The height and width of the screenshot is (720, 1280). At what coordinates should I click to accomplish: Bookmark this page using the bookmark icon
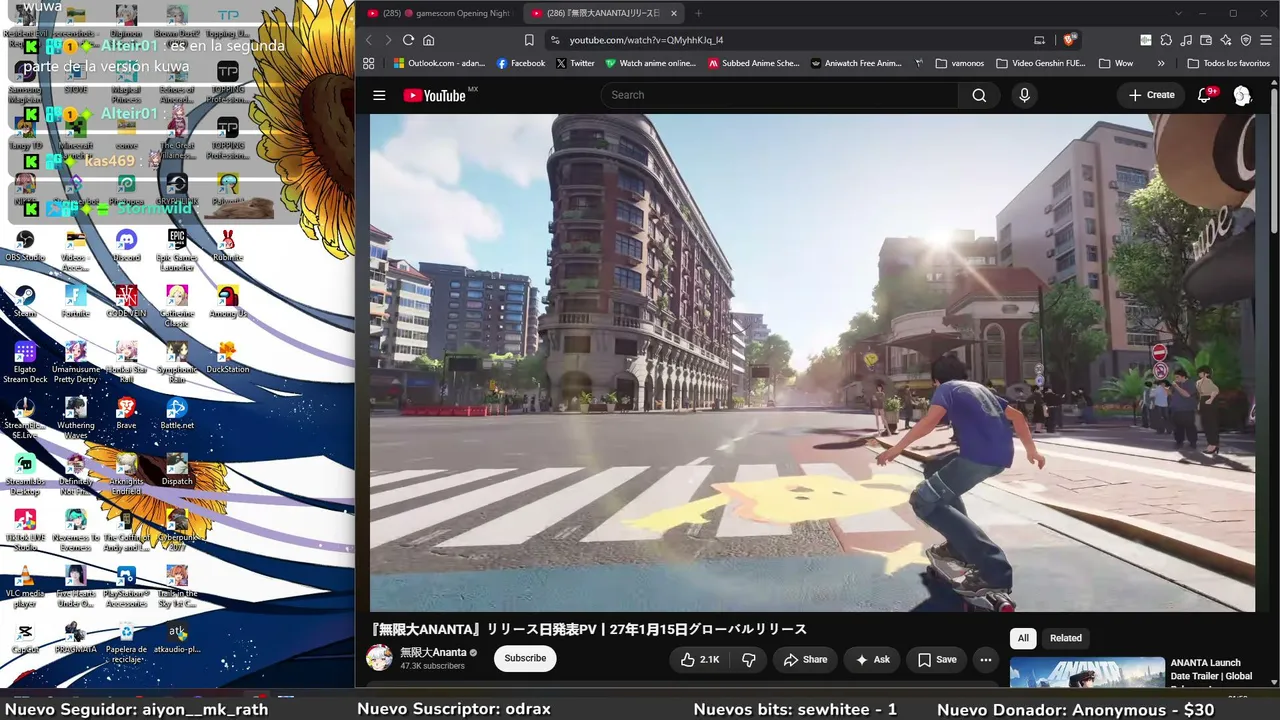click(529, 40)
